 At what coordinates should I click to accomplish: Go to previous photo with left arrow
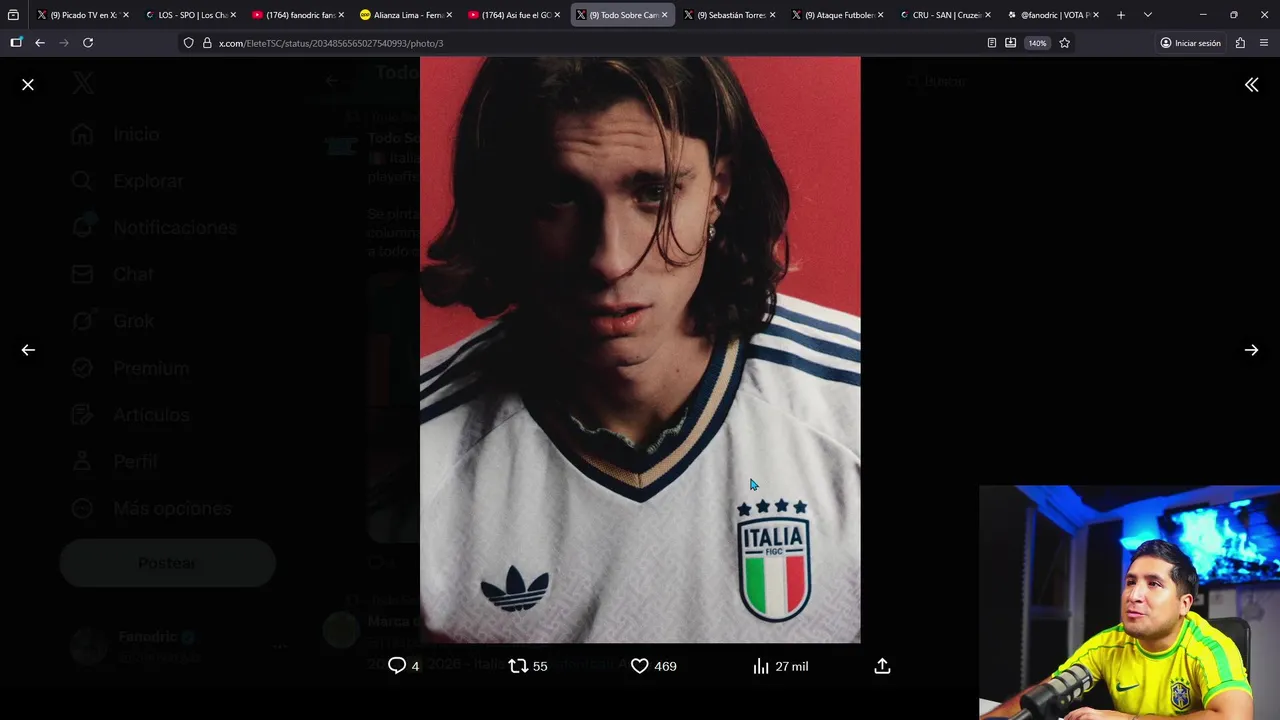click(x=28, y=350)
